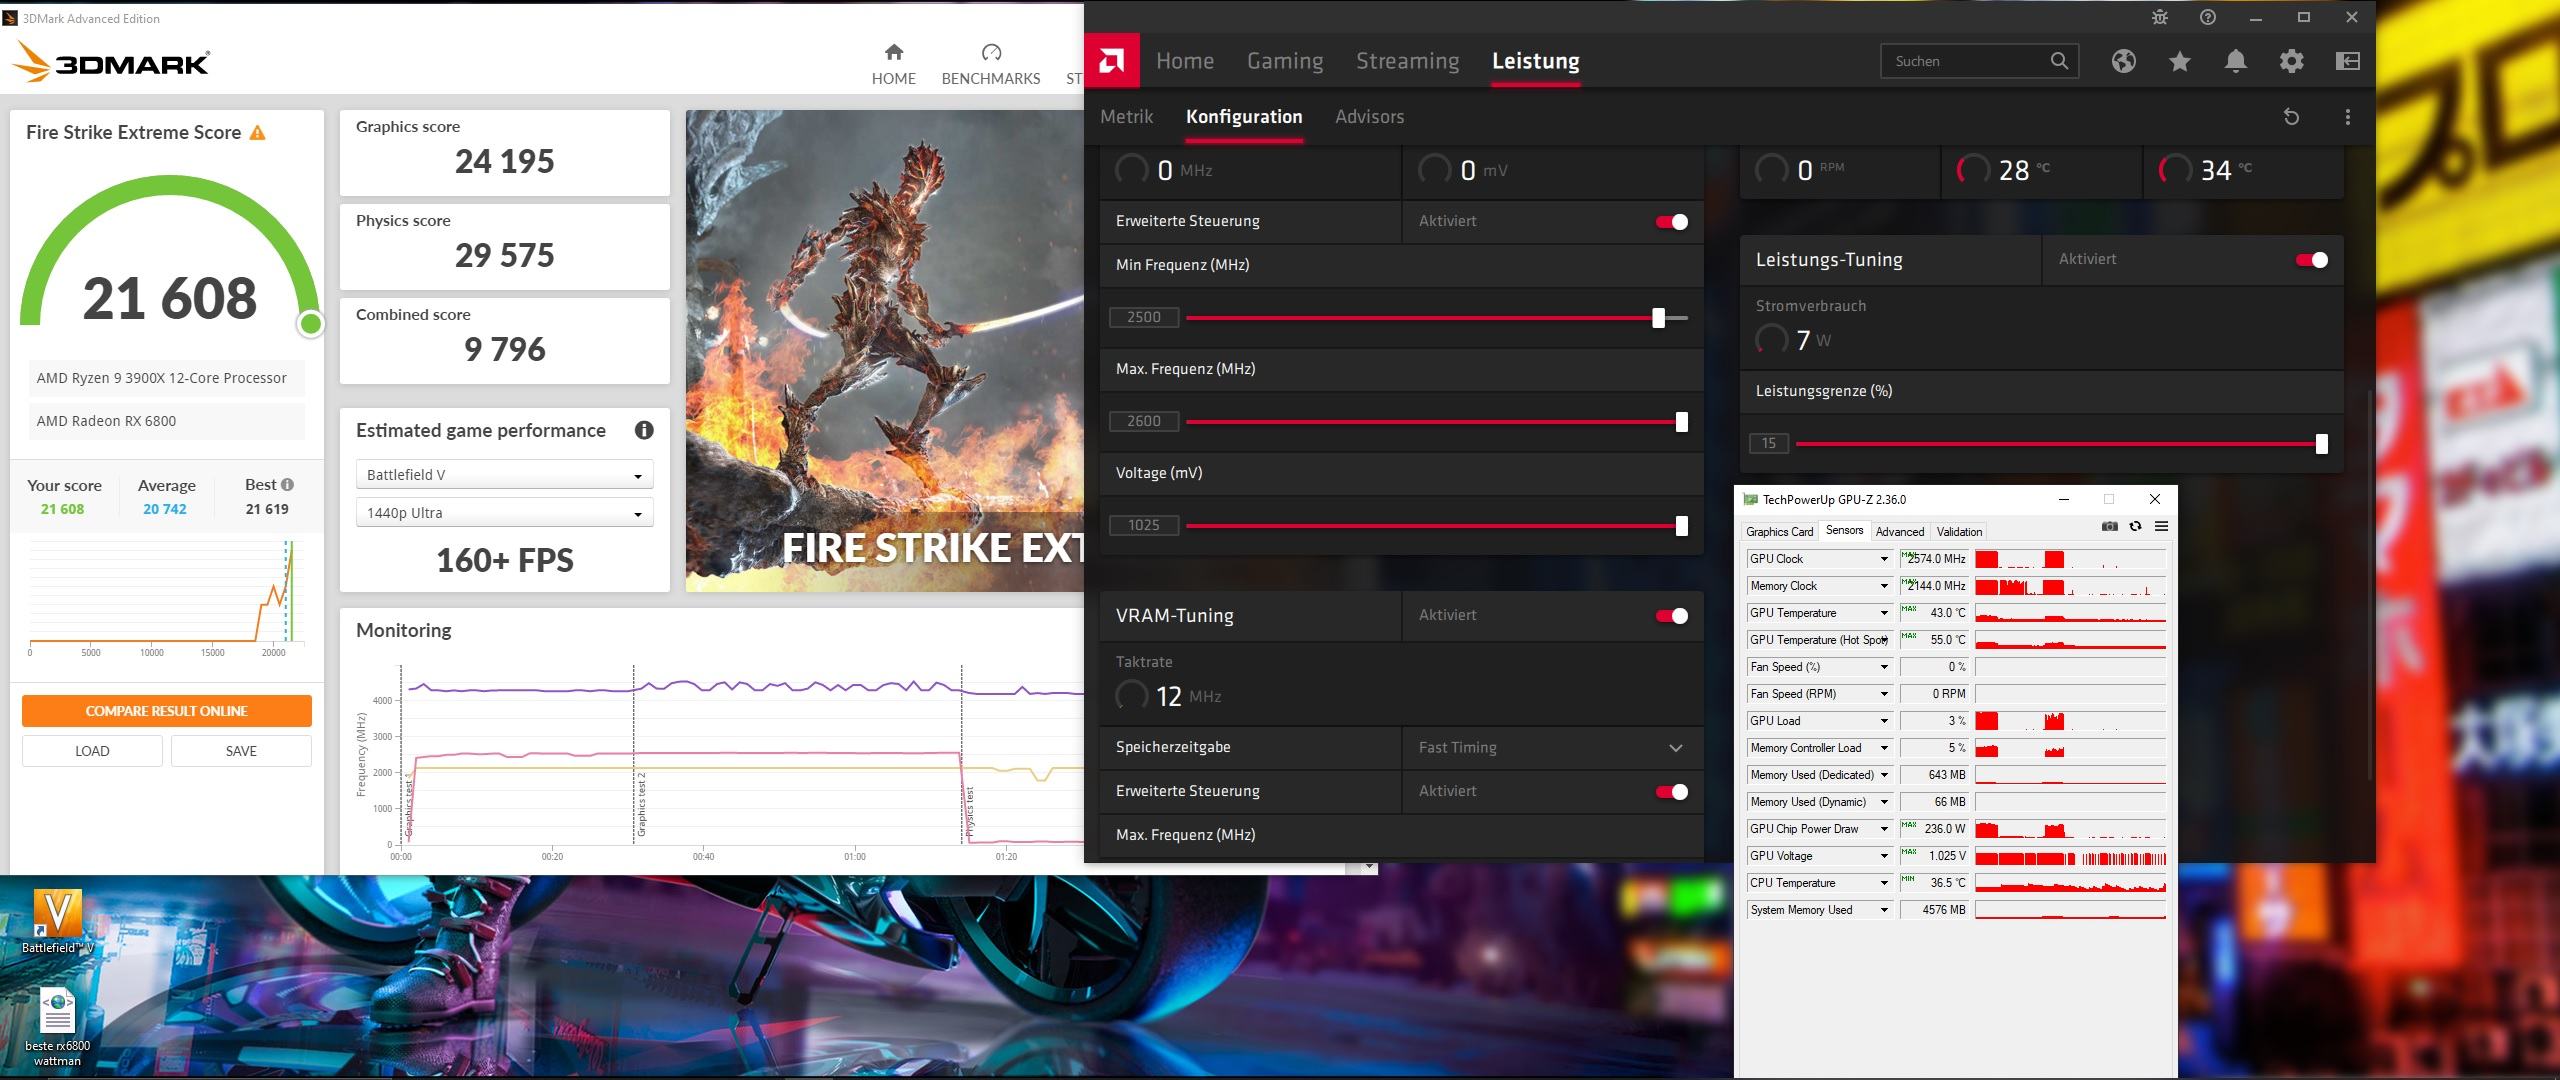Click the Max Frequenz value field 2600

1144,422
